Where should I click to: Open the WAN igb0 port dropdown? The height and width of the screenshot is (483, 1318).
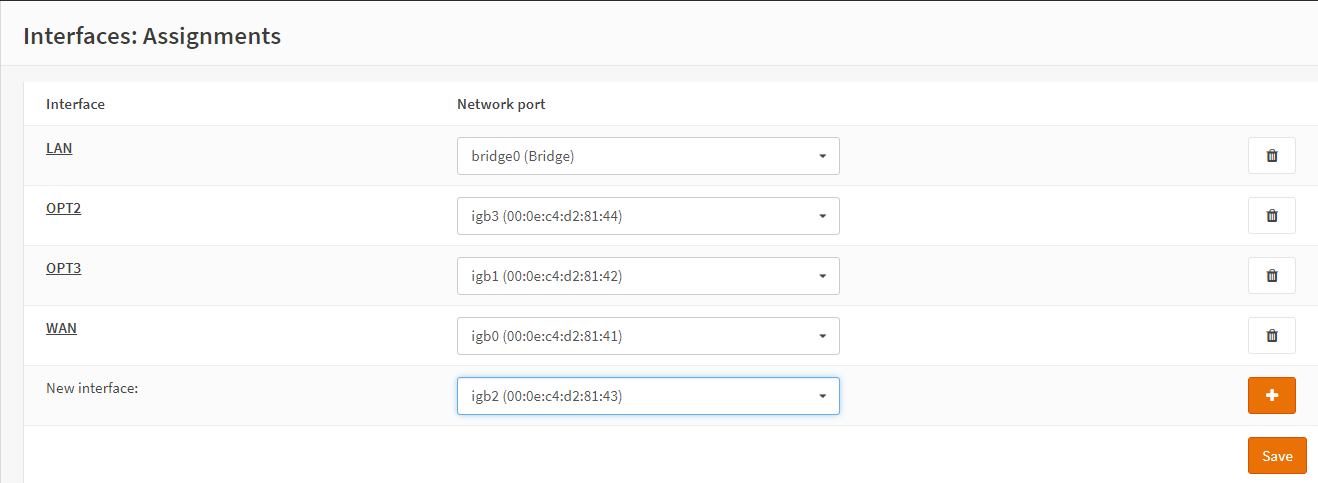click(x=647, y=336)
